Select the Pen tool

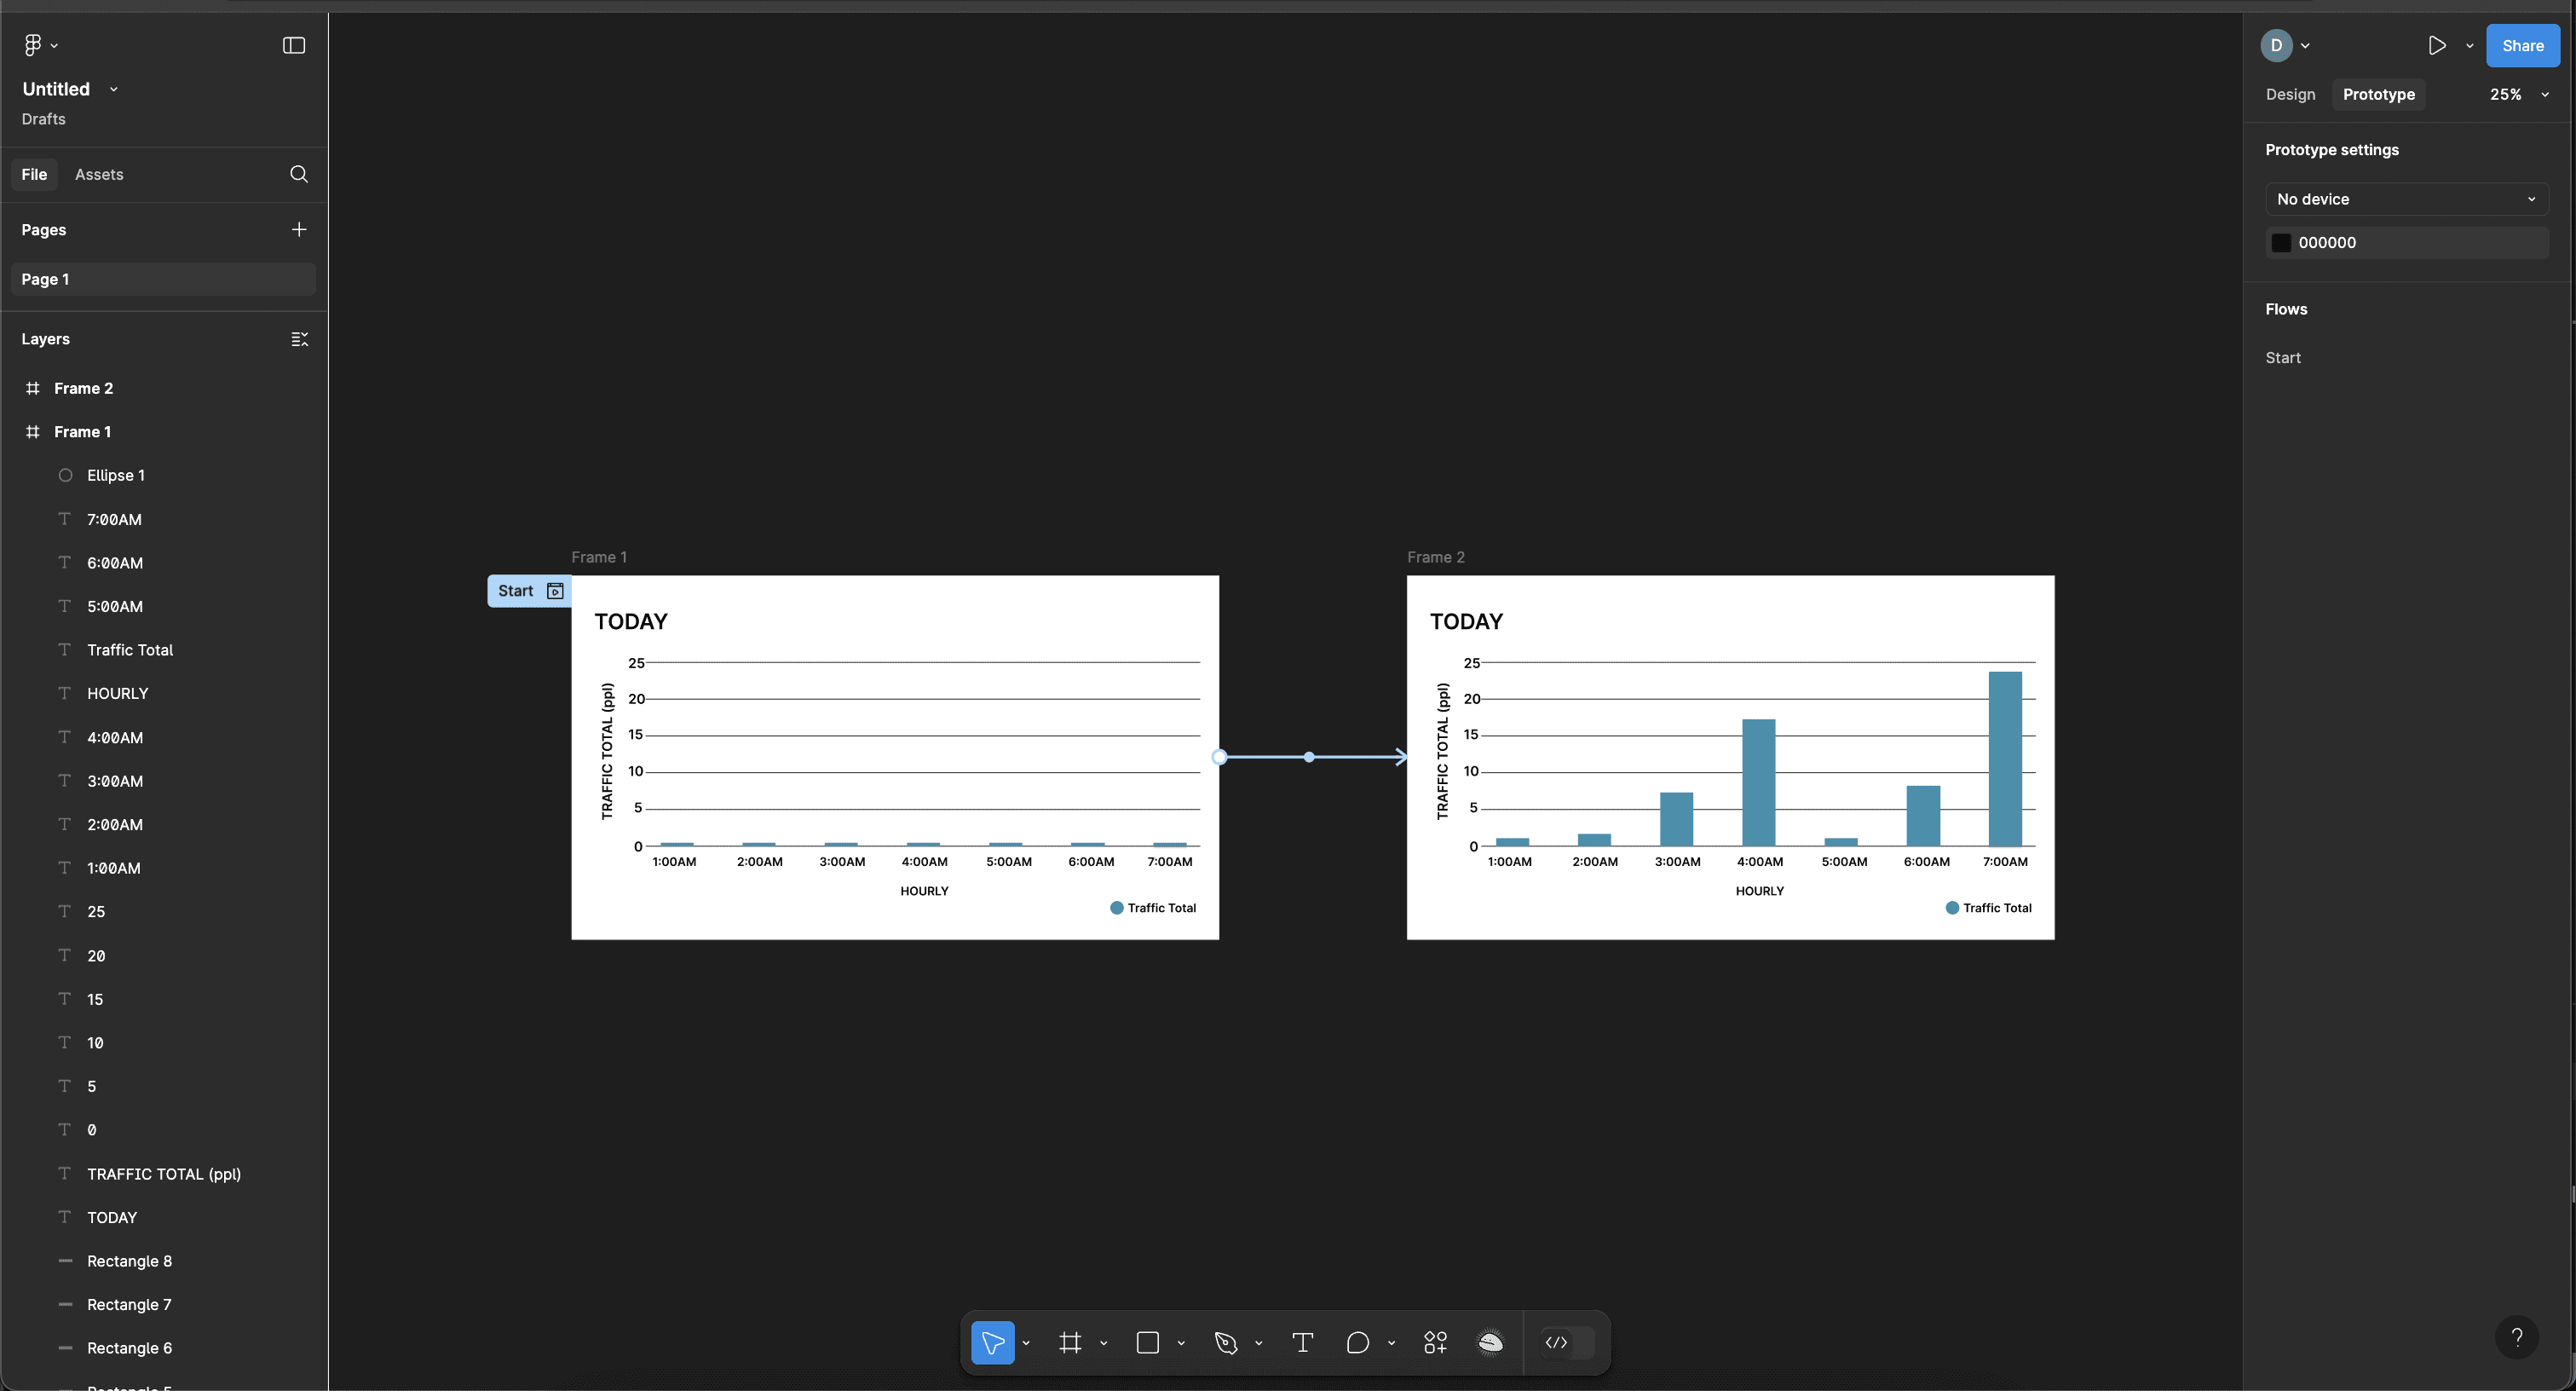(x=1226, y=1343)
